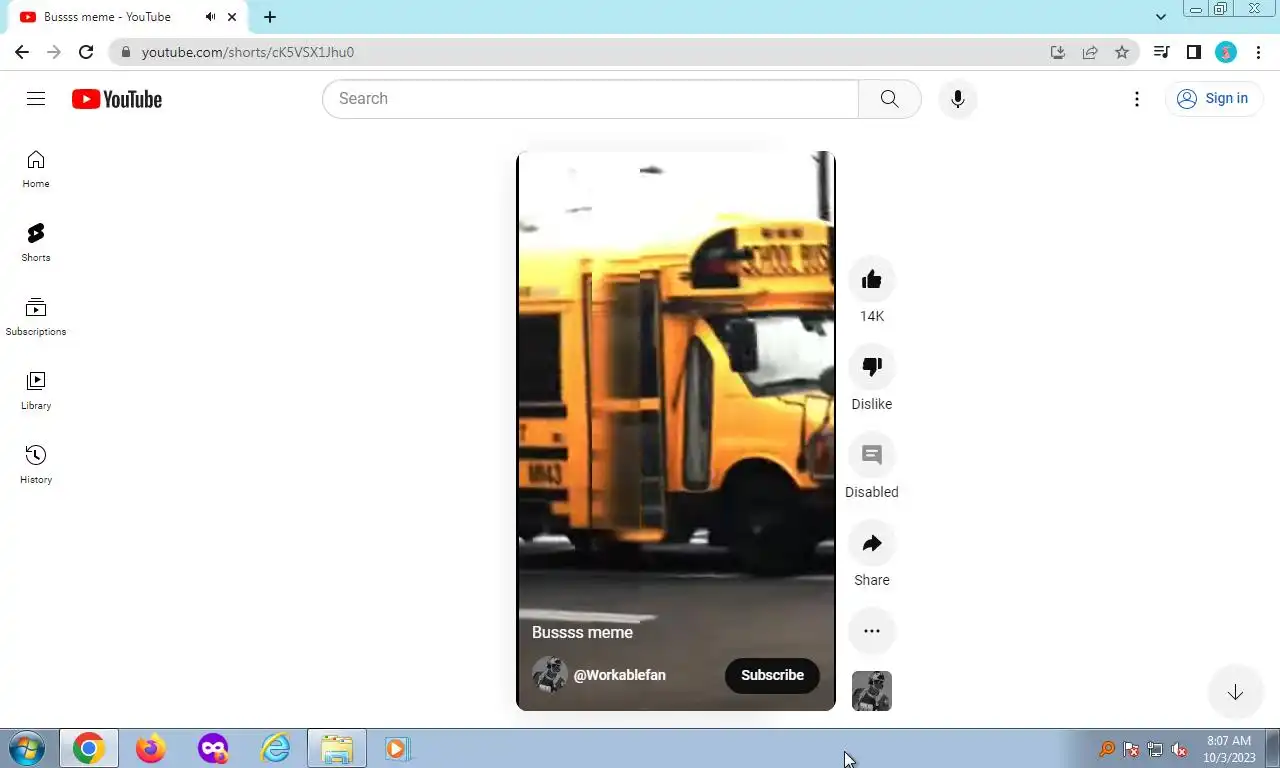Image resolution: width=1280 pixels, height=768 pixels.
Task: Reload the current page
Action: (x=86, y=52)
